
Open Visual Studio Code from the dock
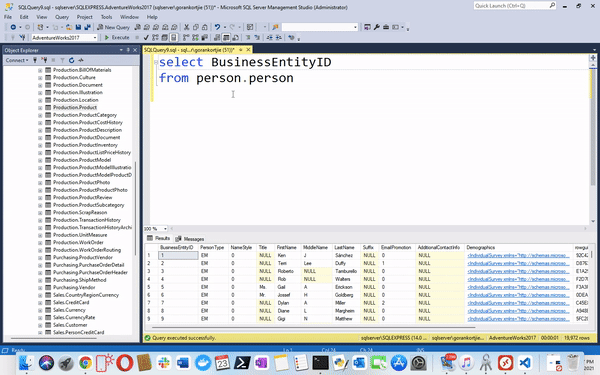[x=525, y=362]
